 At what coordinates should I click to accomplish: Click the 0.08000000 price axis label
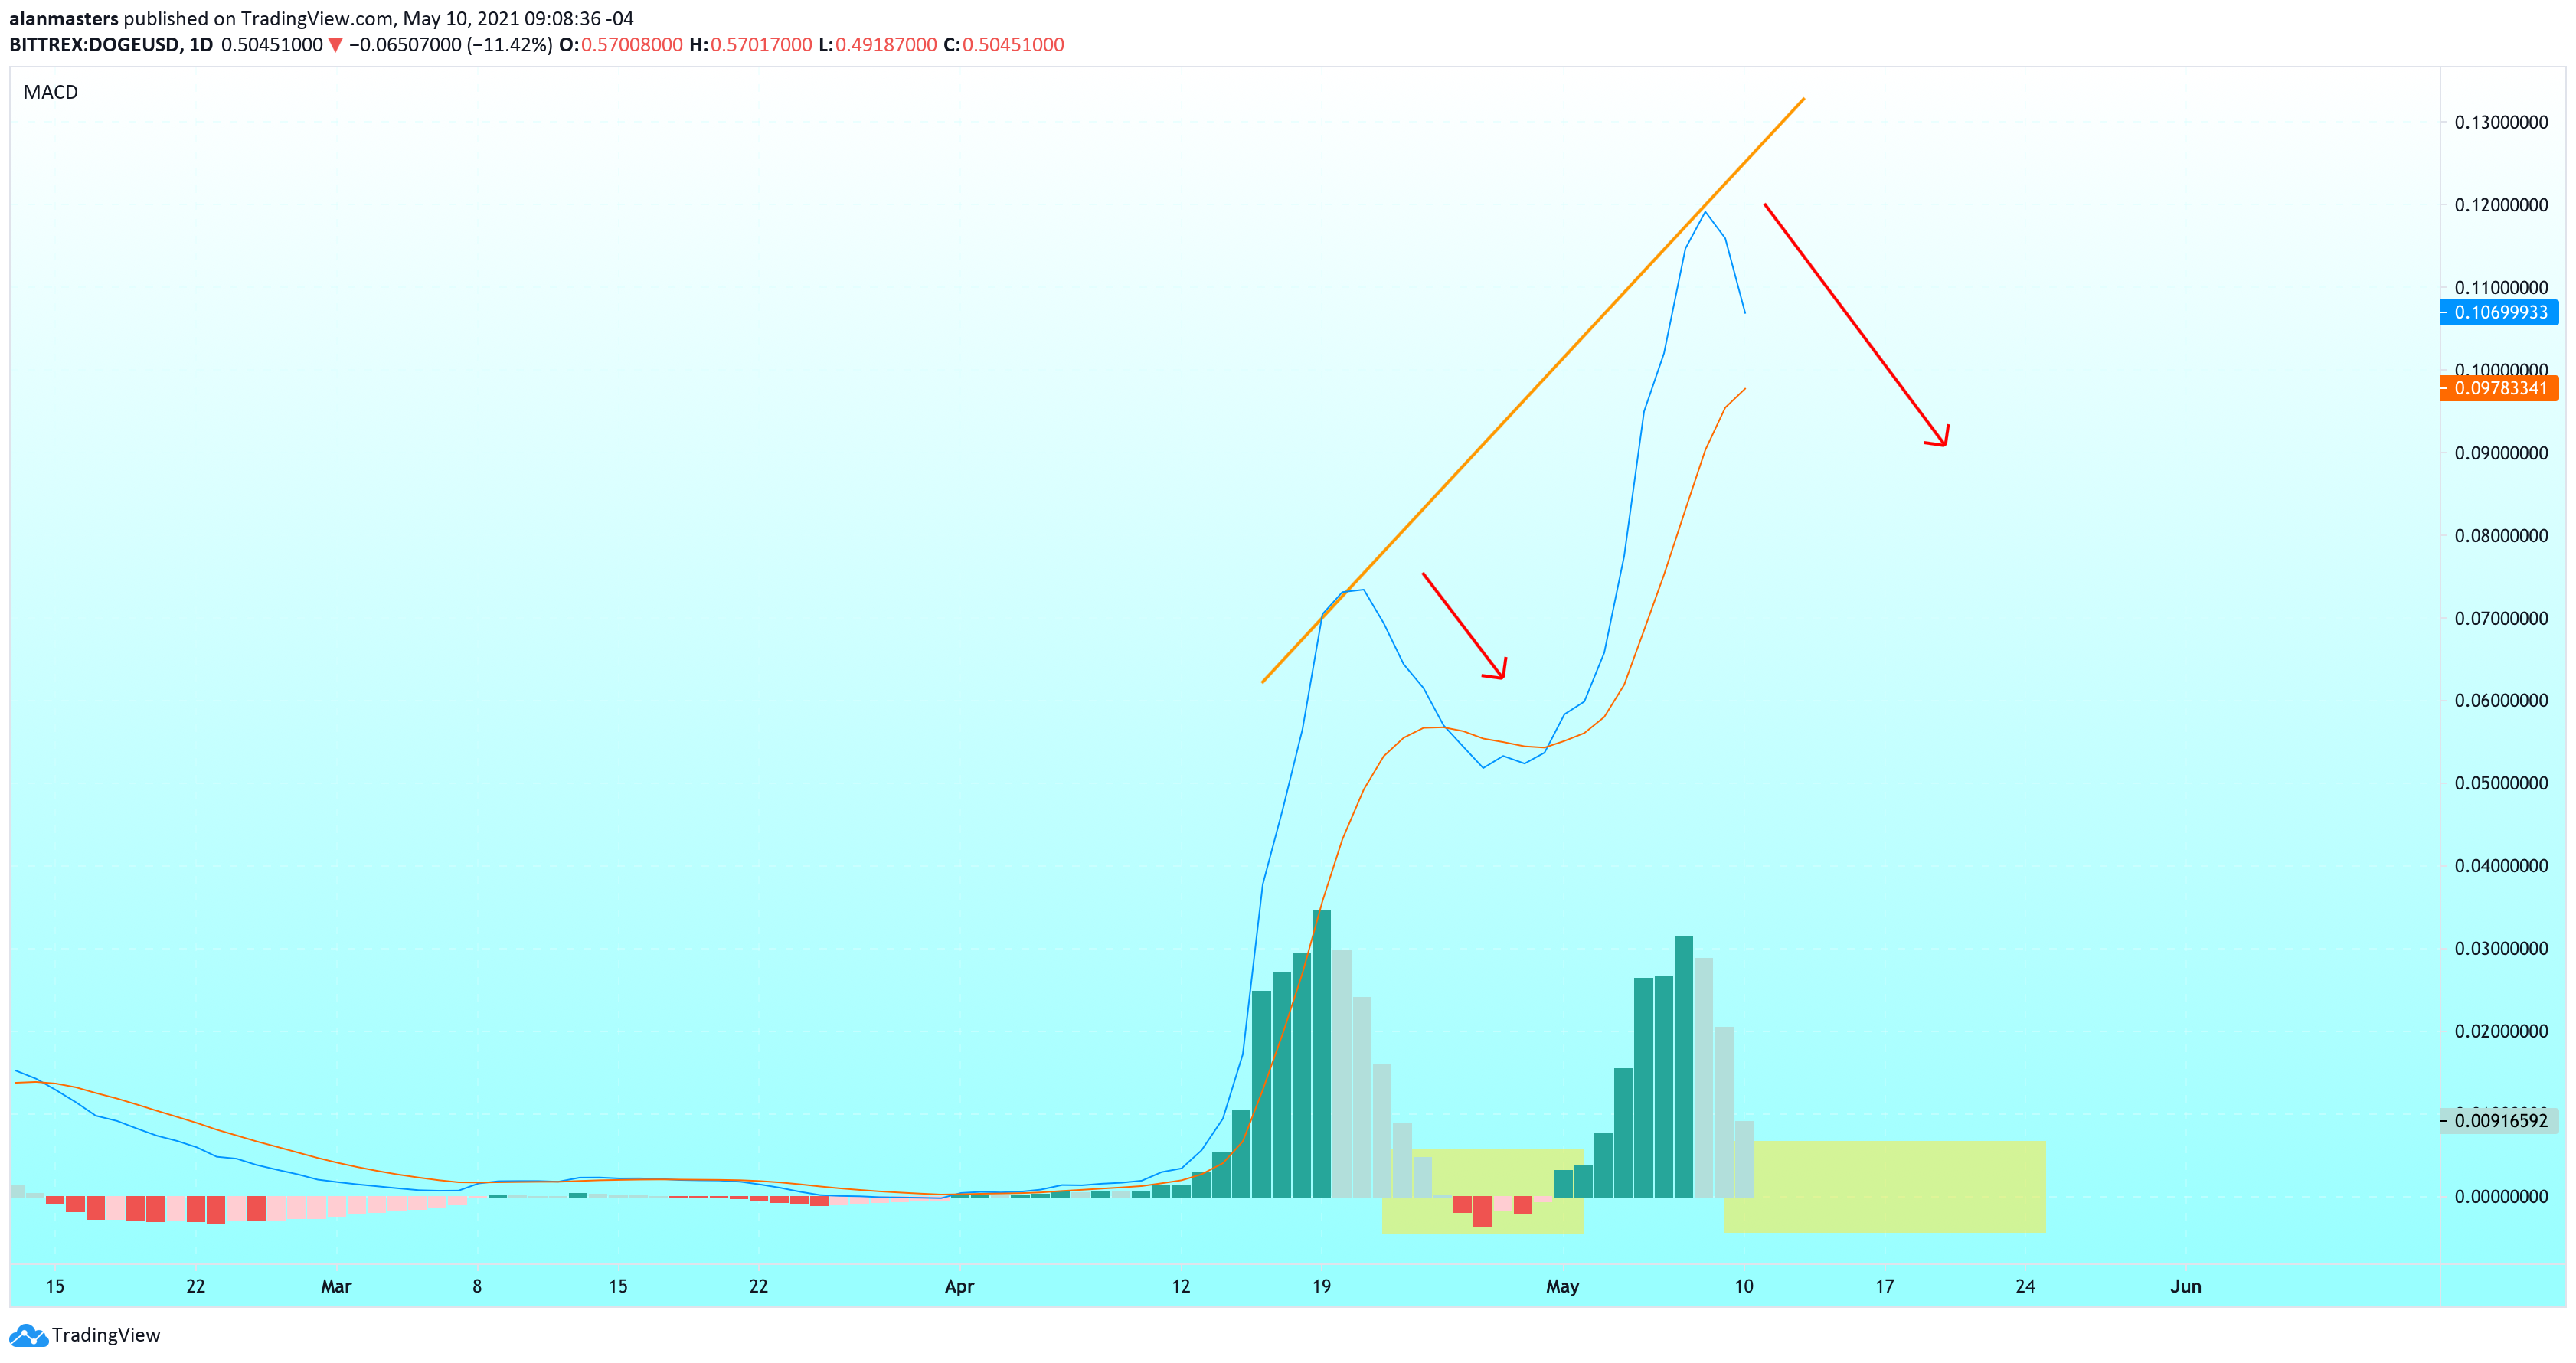click(2501, 536)
